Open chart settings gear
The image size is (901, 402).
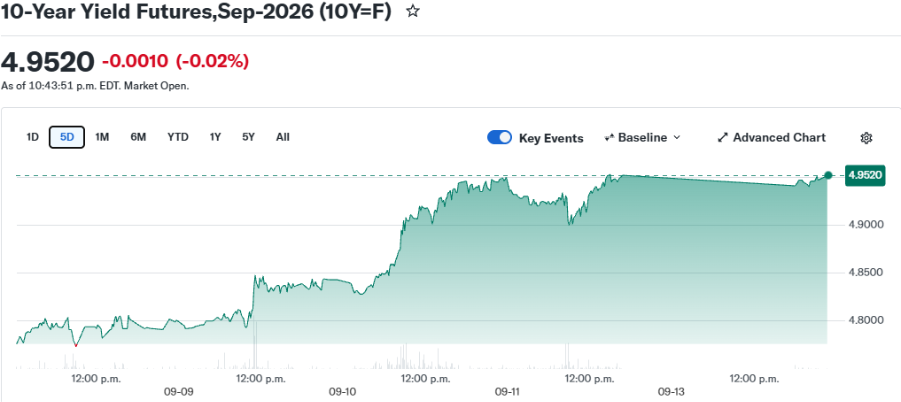(867, 138)
